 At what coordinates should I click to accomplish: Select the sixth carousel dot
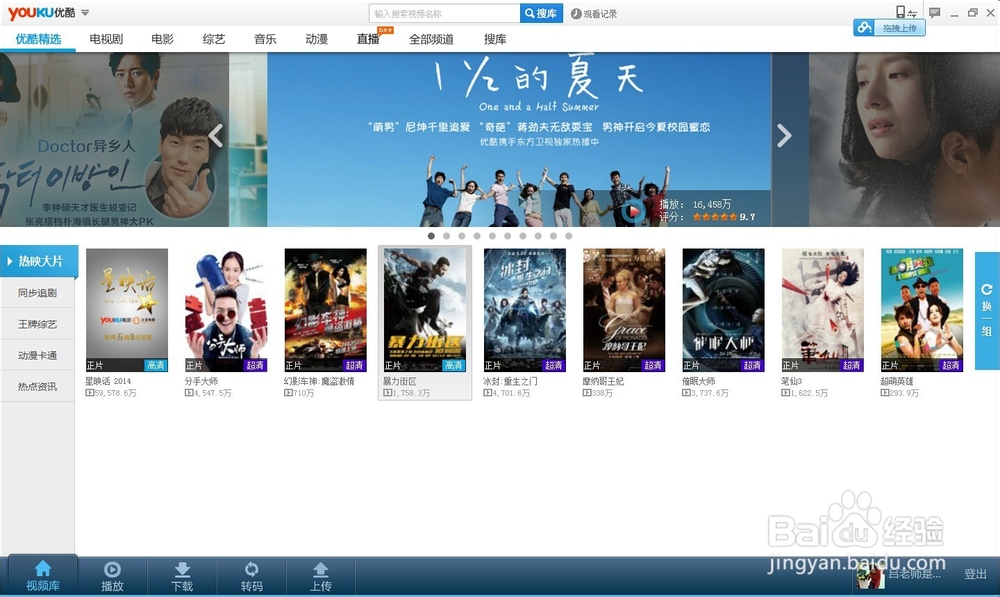508,236
